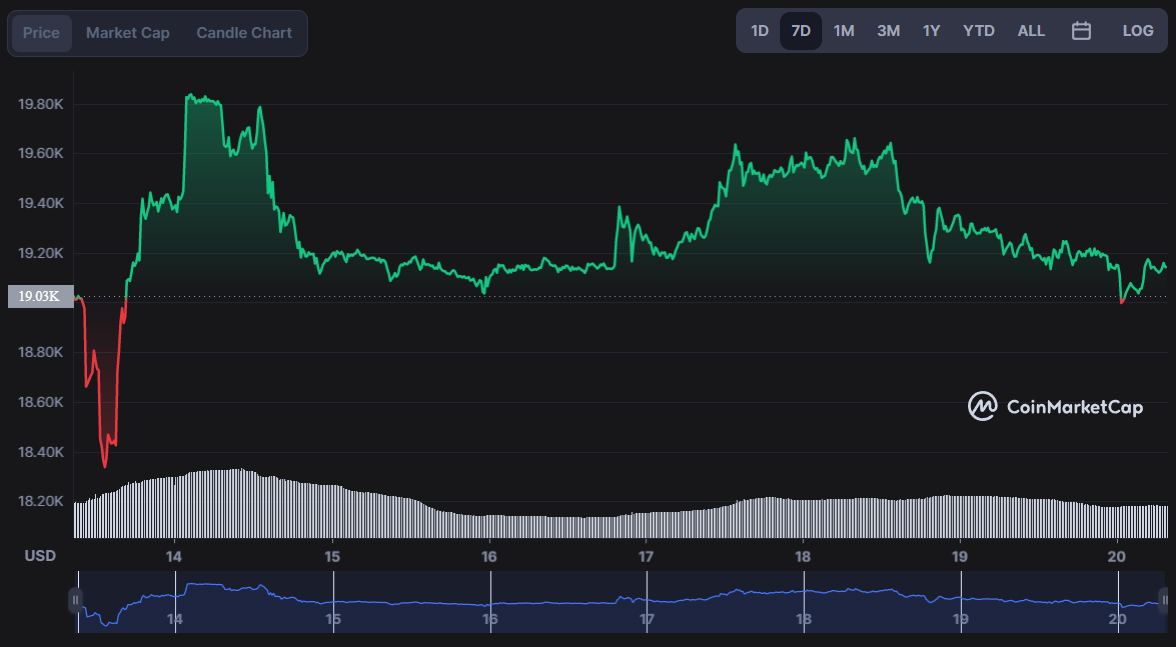Click the red price dip low point
The image size is (1176, 647).
point(105,466)
